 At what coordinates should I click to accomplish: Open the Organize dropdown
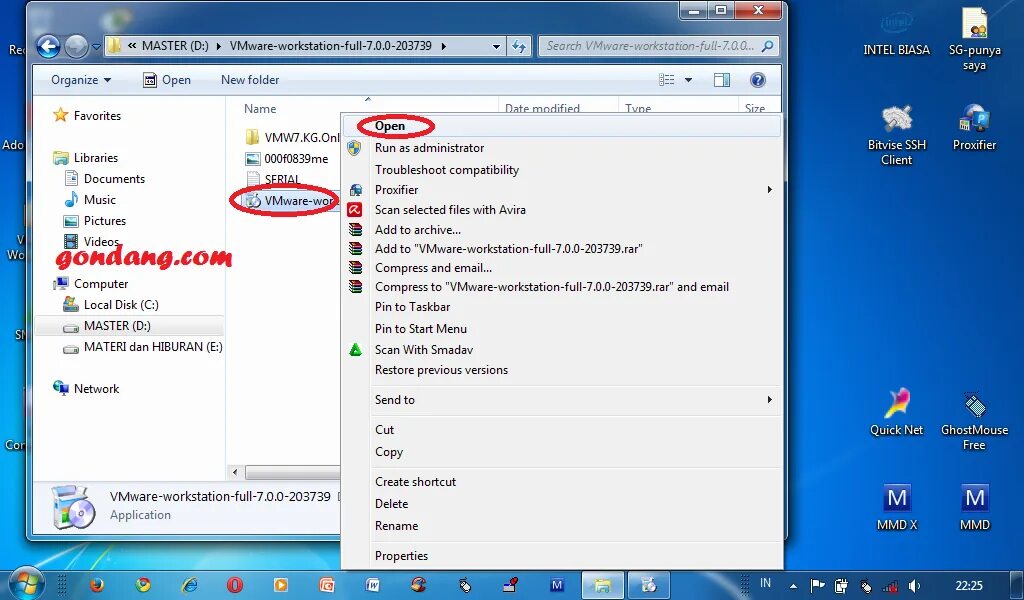pos(80,80)
